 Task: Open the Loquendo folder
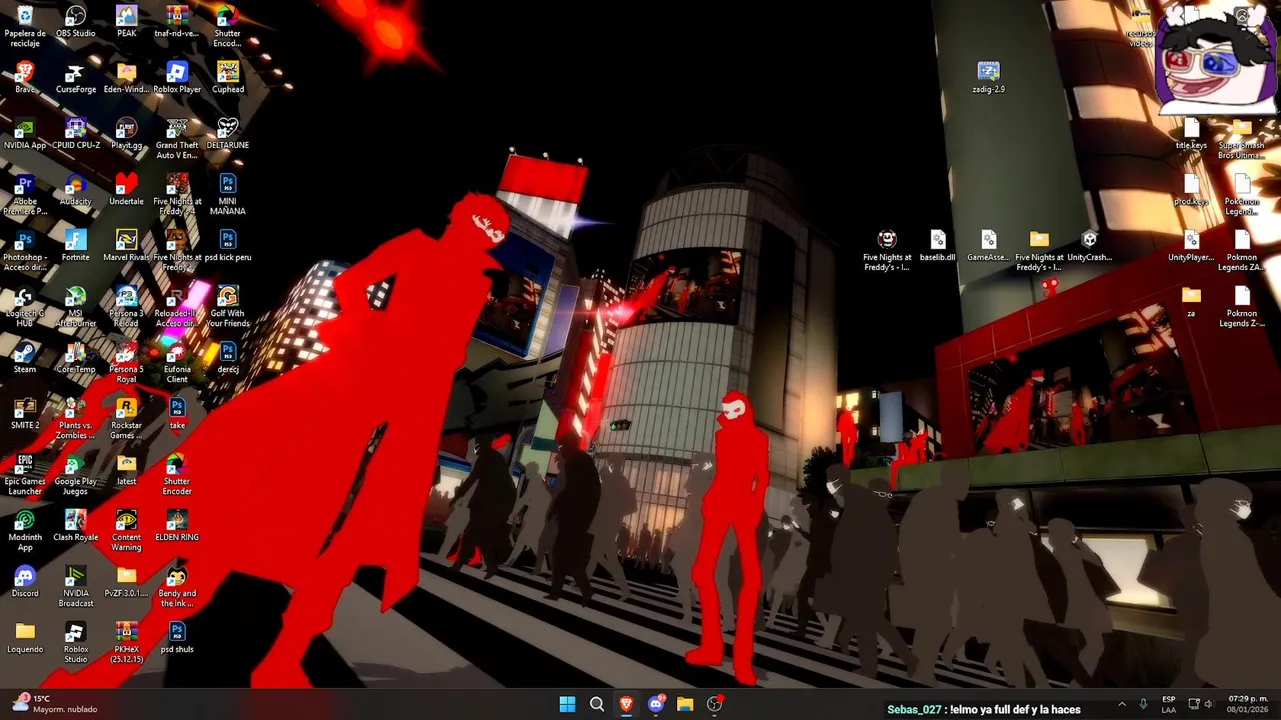pyautogui.click(x=25, y=637)
